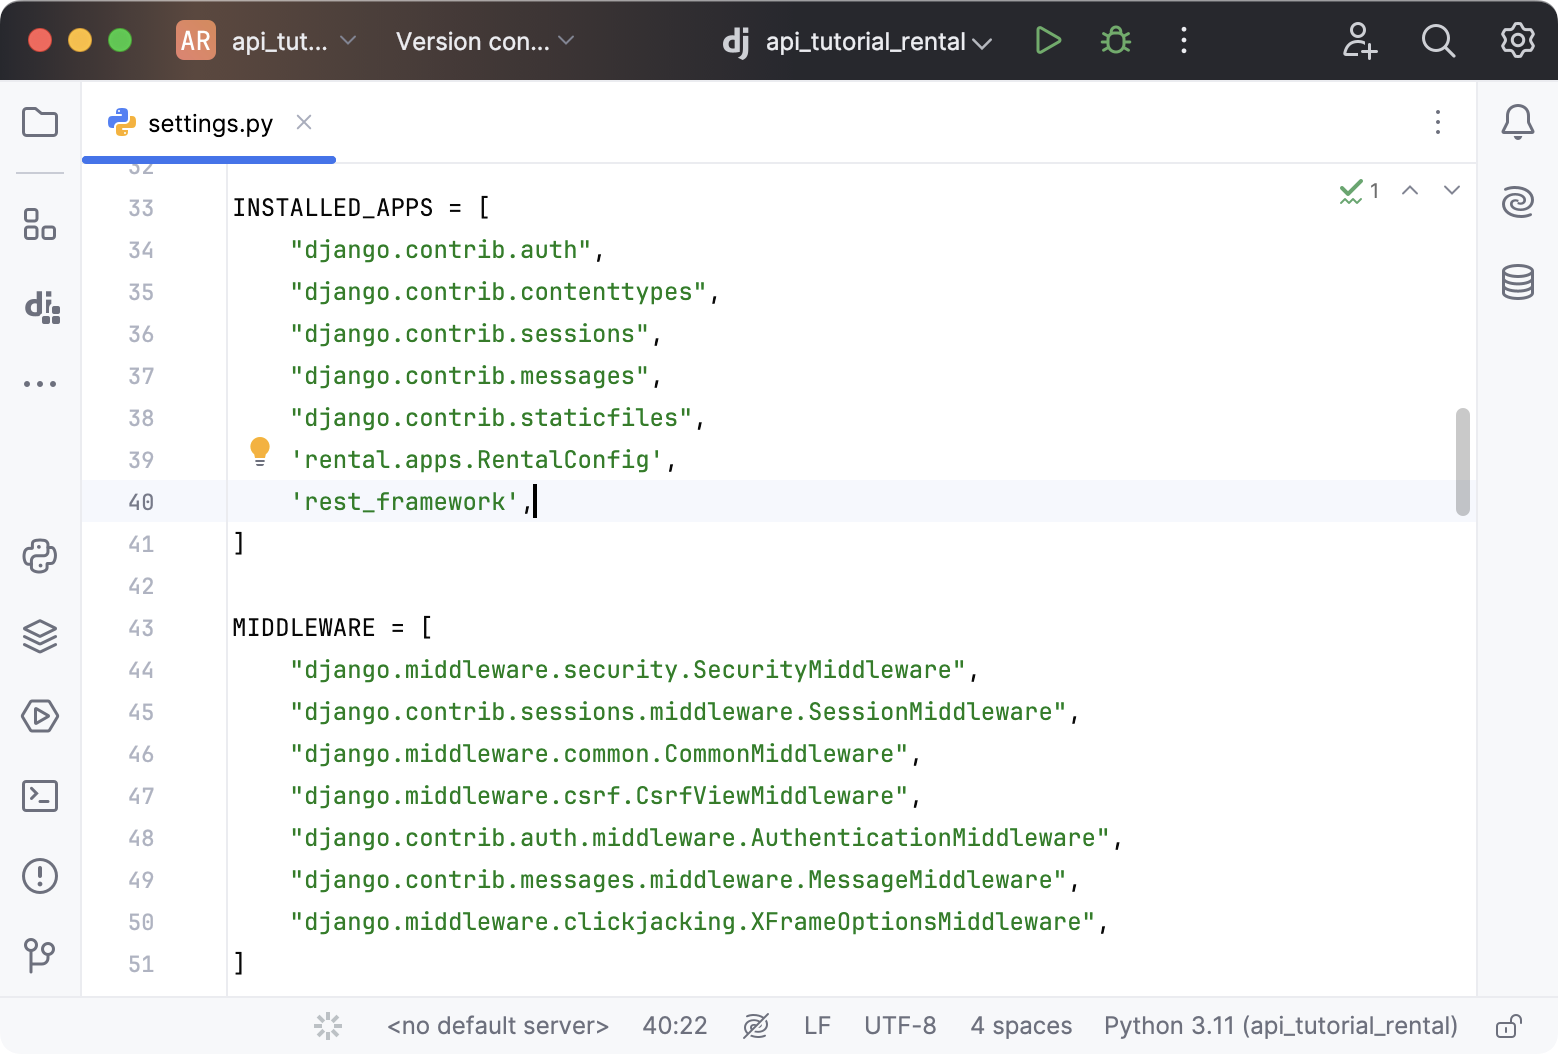
Task: Open the editor options kebab menu
Action: 1437,122
